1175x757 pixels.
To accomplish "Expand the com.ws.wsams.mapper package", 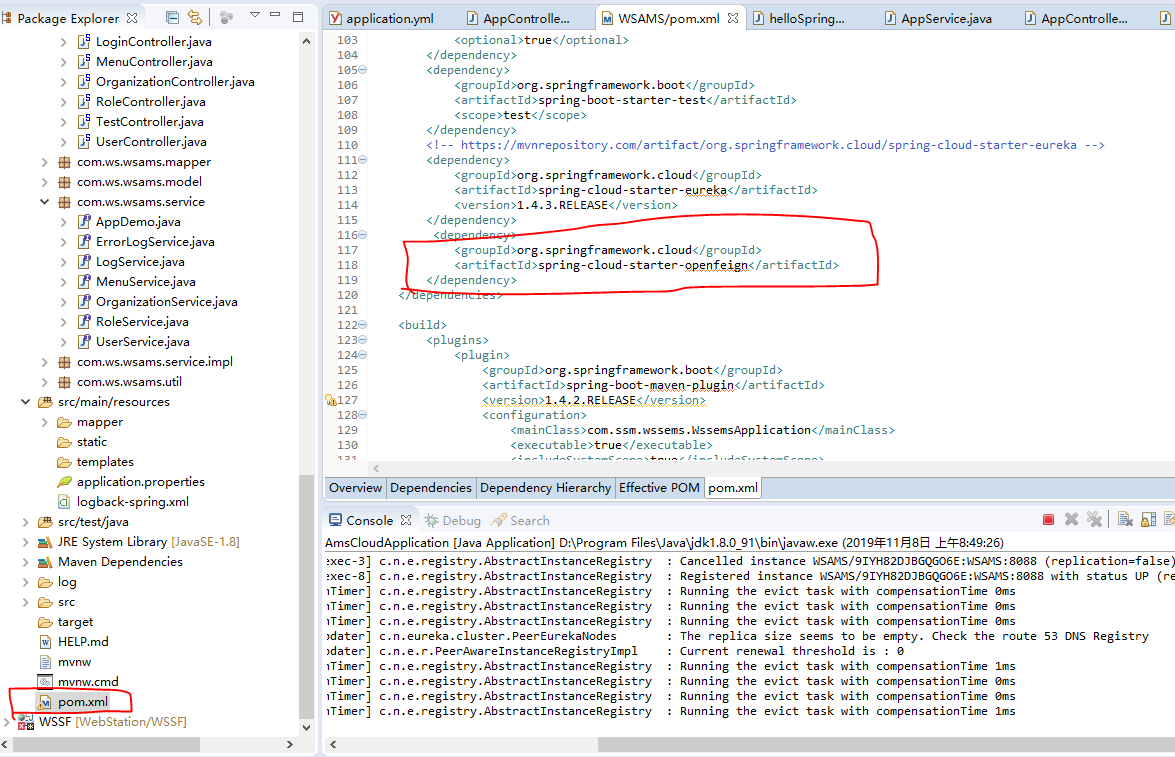I will click(x=43, y=161).
